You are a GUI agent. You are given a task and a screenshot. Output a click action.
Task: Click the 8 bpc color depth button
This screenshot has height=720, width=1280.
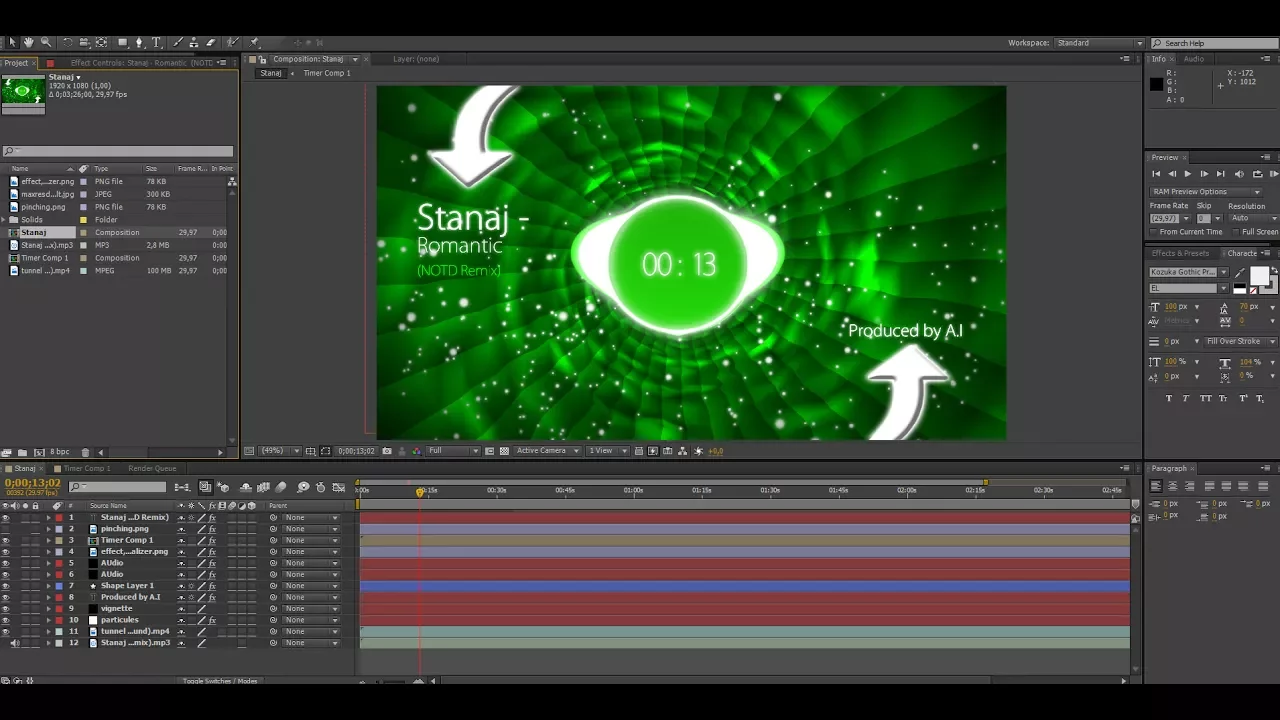(60, 452)
